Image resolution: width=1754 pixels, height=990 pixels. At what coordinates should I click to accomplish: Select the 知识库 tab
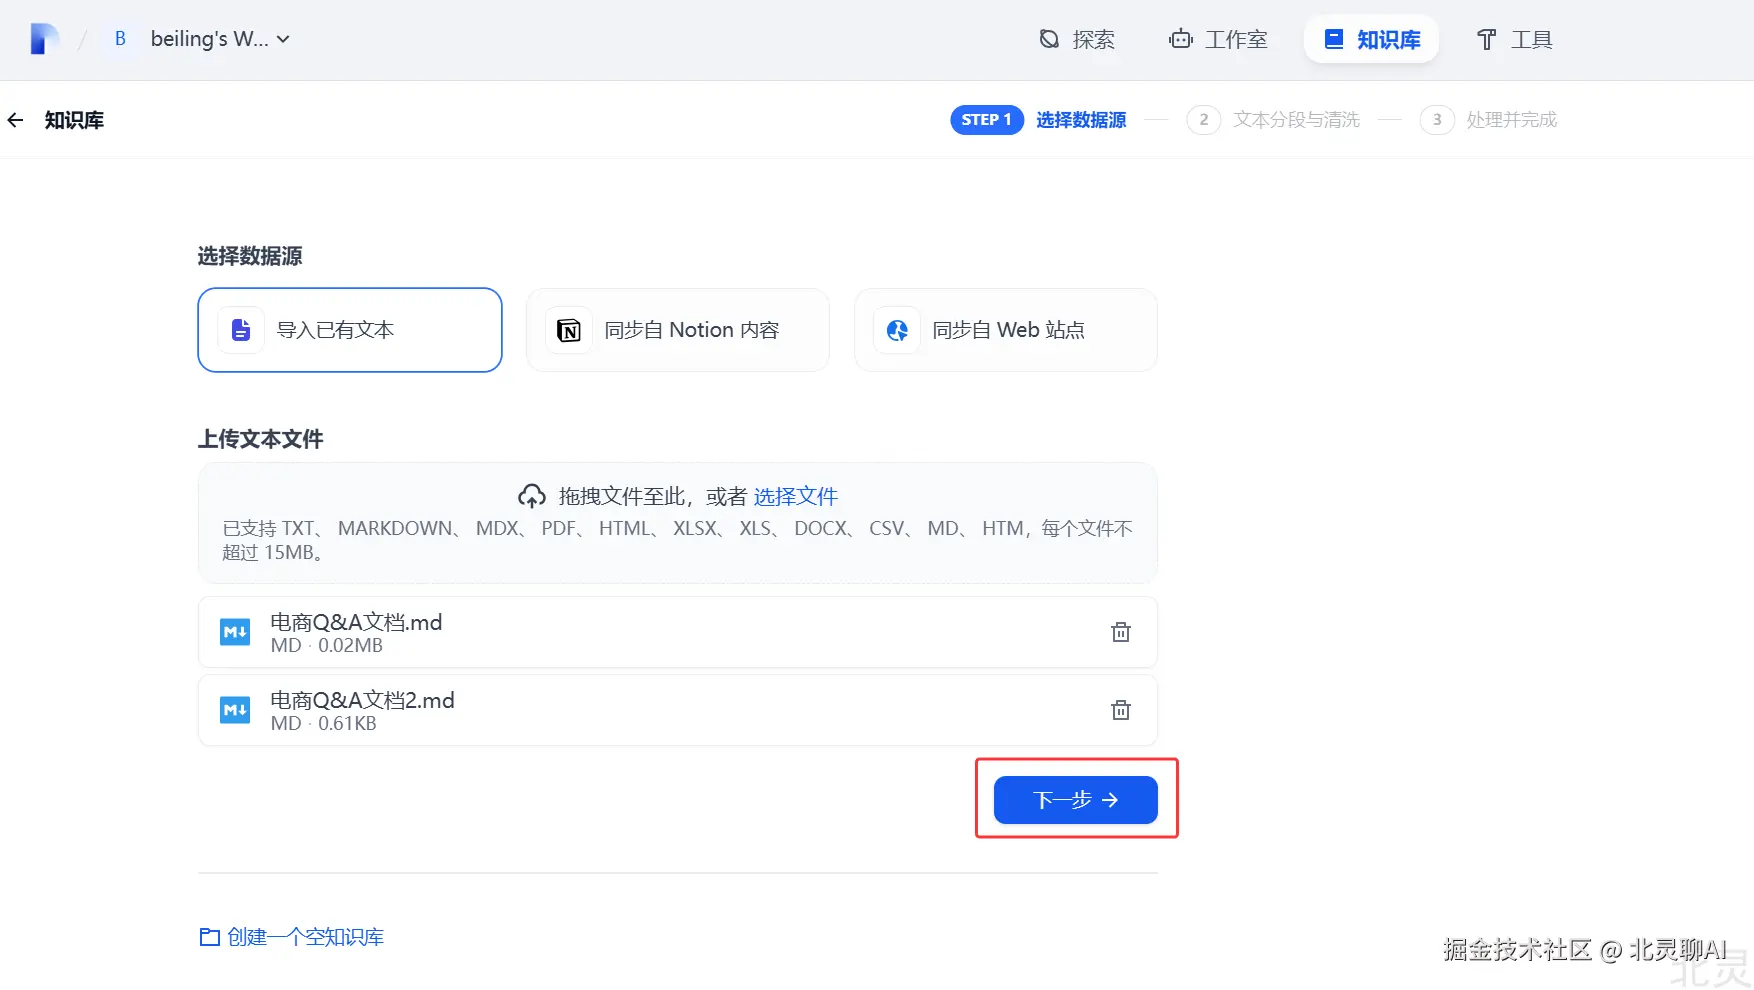pyautogui.click(x=1371, y=39)
